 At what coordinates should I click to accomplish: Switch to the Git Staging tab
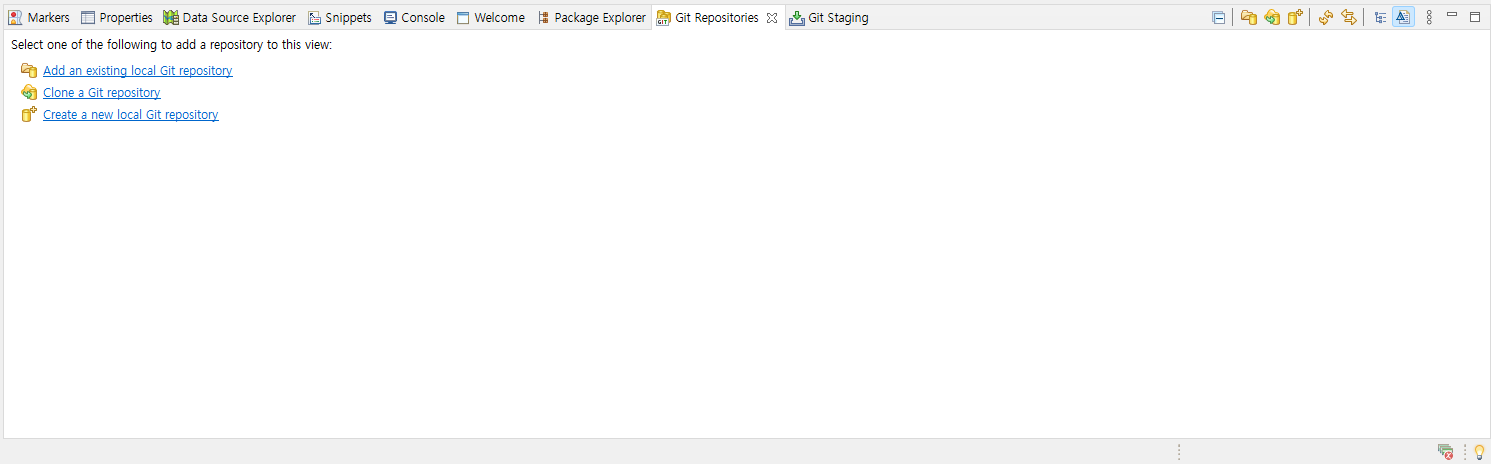click(x=829, y=18)
